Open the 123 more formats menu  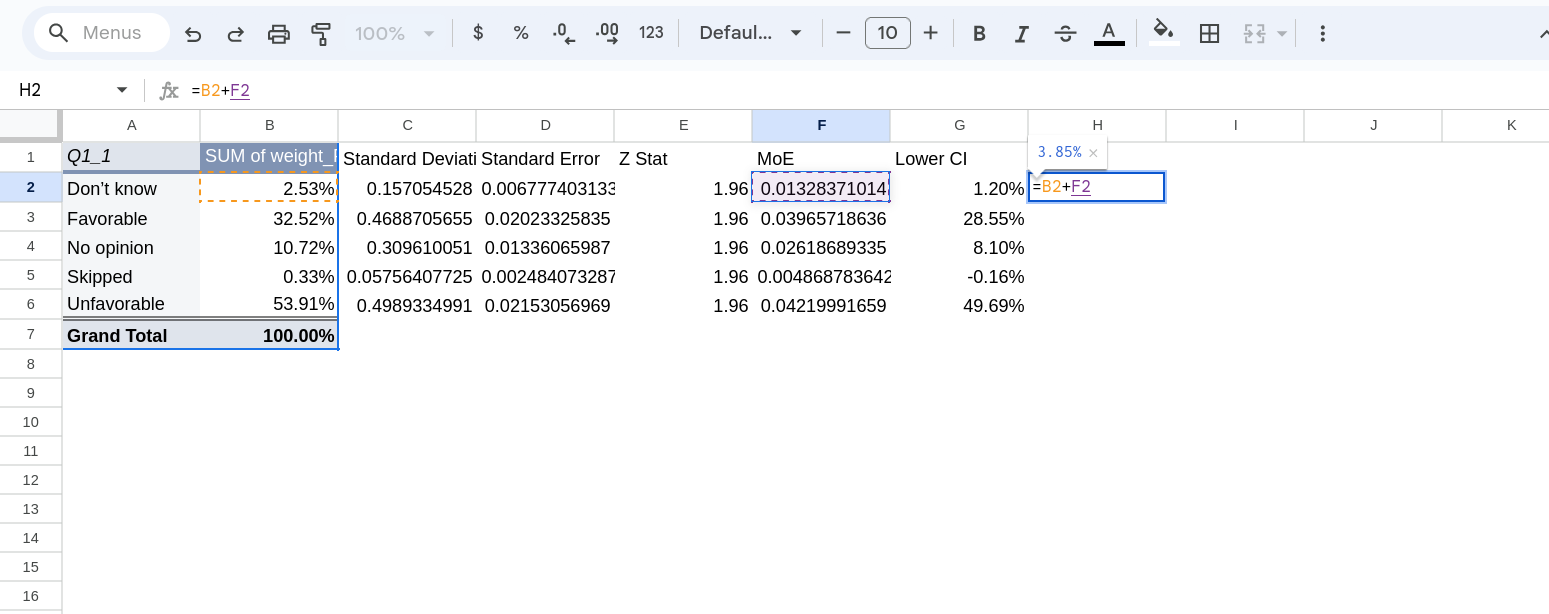651,33
